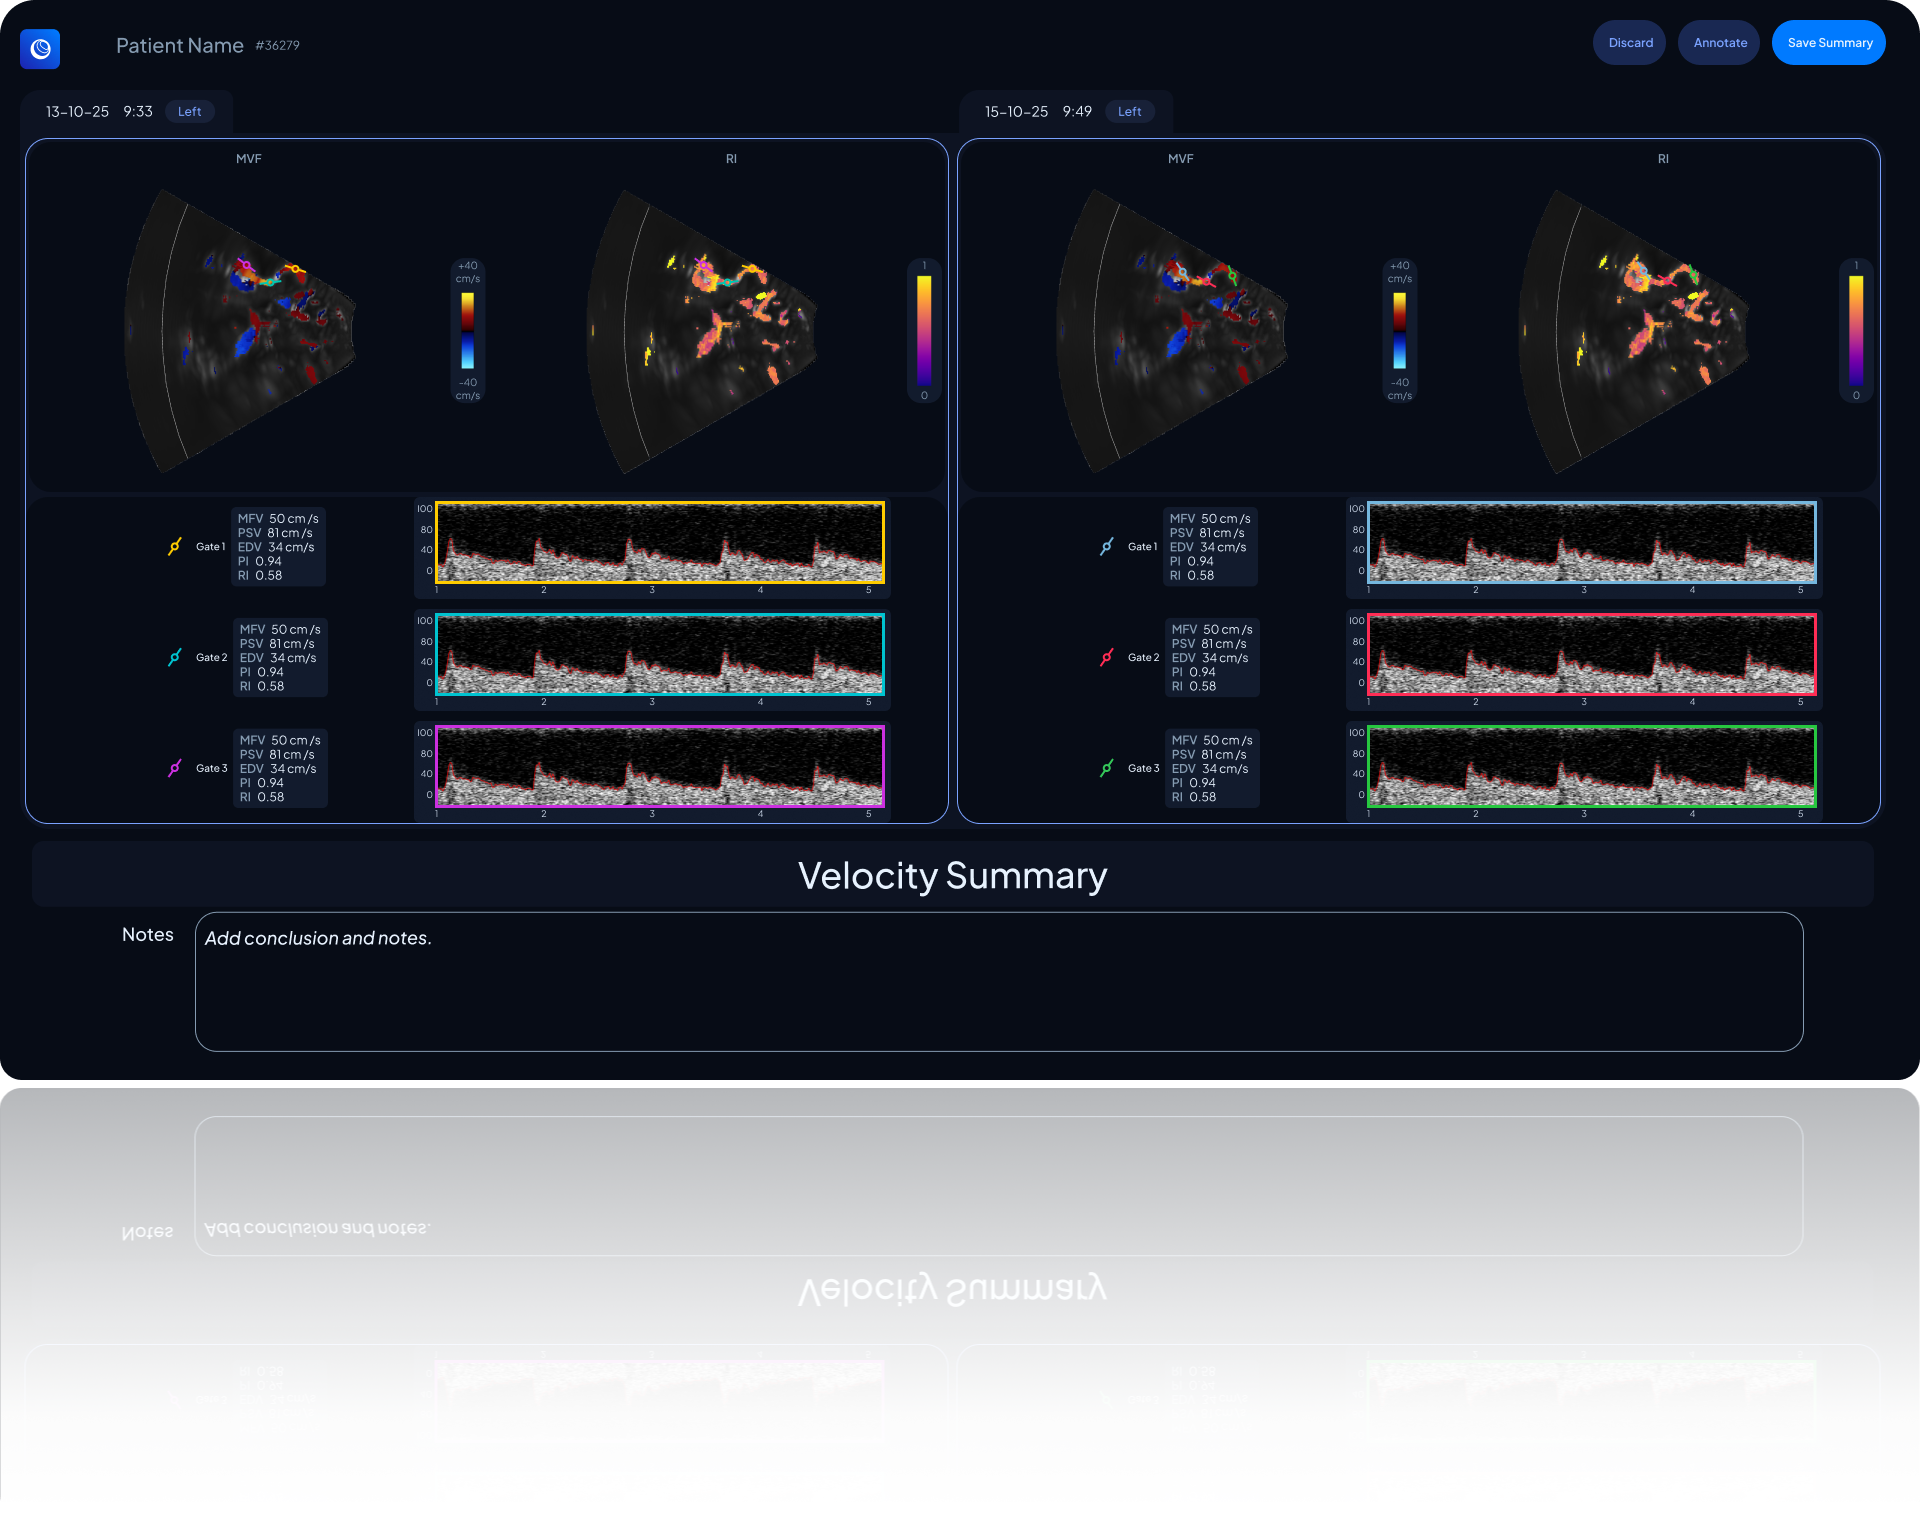Click the blue app logo icon

pyautogui.click(x=40, y=48)
